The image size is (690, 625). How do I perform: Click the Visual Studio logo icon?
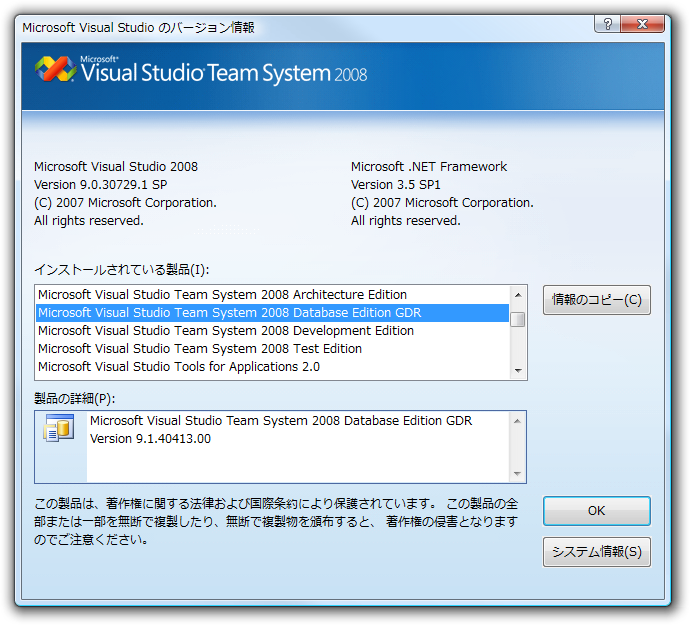point(55,69)
